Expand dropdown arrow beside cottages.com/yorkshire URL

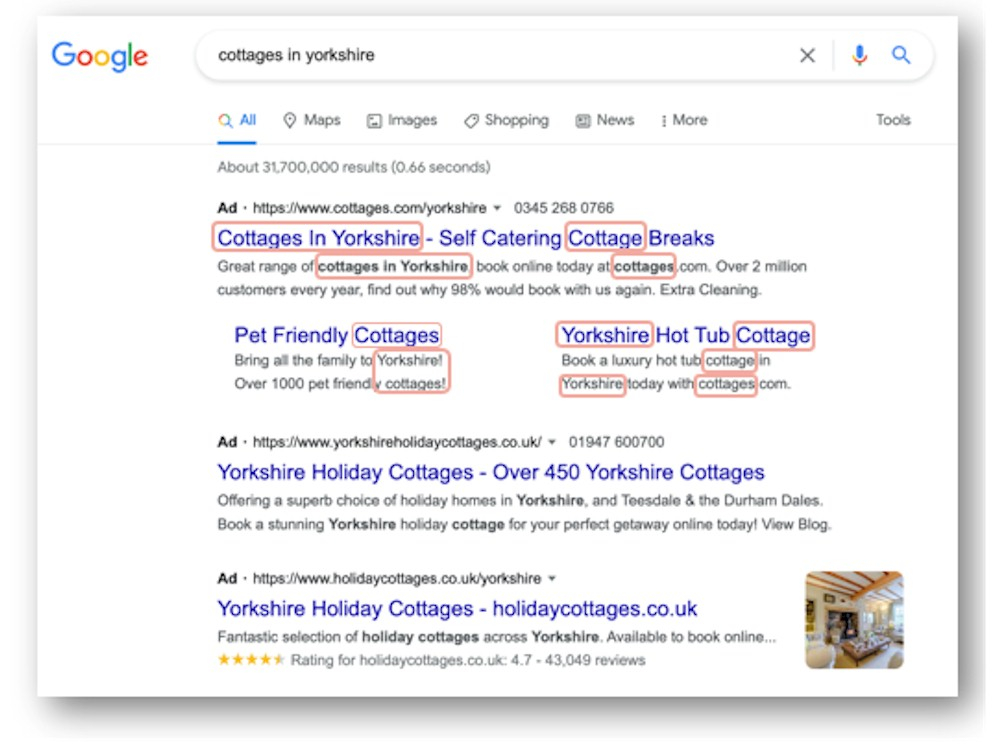click(x=497, y=208)
